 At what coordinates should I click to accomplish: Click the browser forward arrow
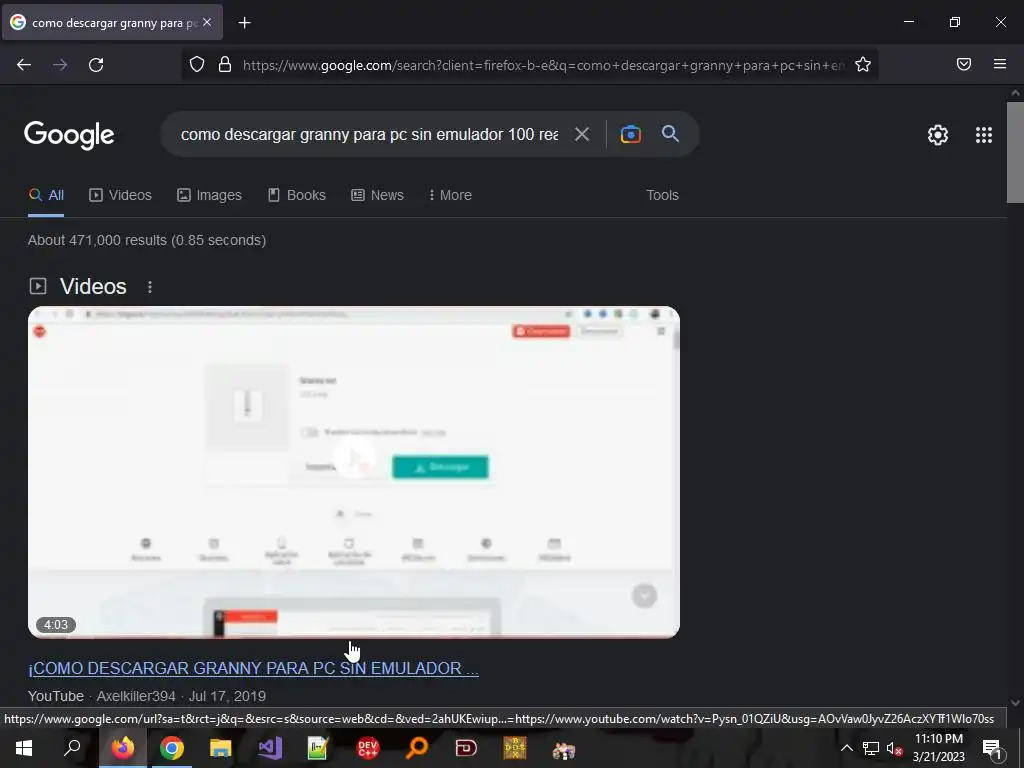[60, 65]
